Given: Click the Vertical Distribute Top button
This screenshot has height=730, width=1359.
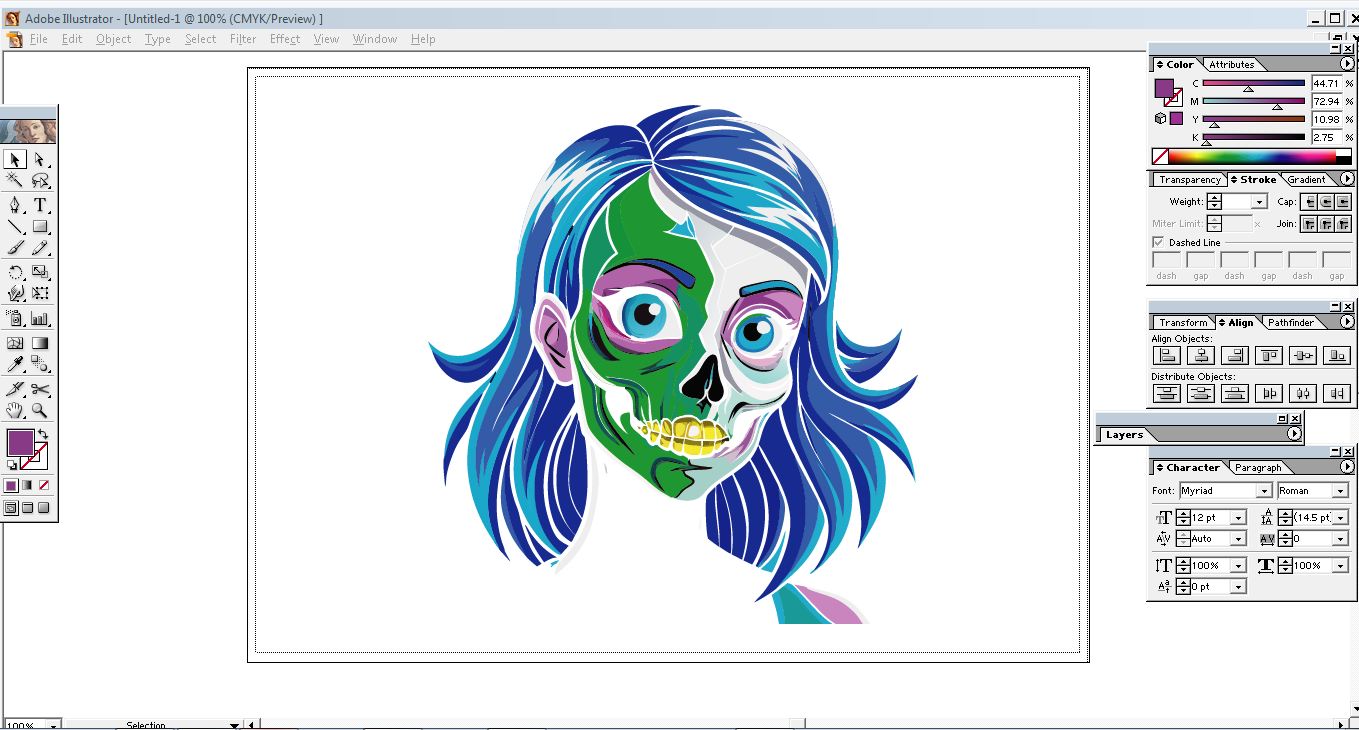Looking at the screenshot, I should [x=1167, y=393].
